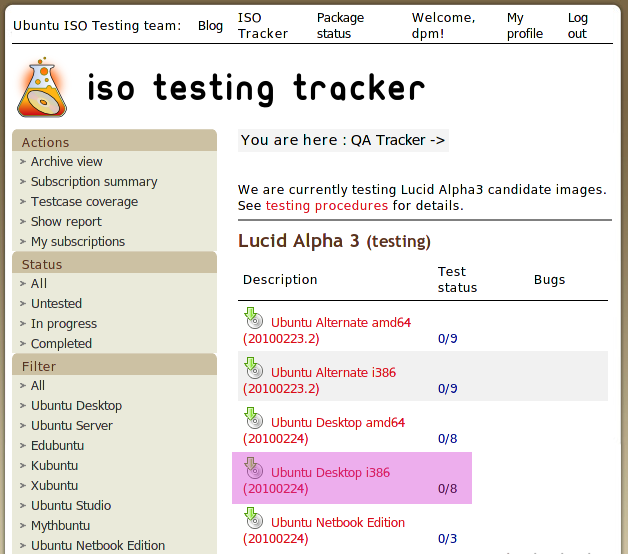Go to ISO Tracker in top navigation
The width and height of the screenshot is (628, 554).
pyautogui.click(x=263, y=26)
